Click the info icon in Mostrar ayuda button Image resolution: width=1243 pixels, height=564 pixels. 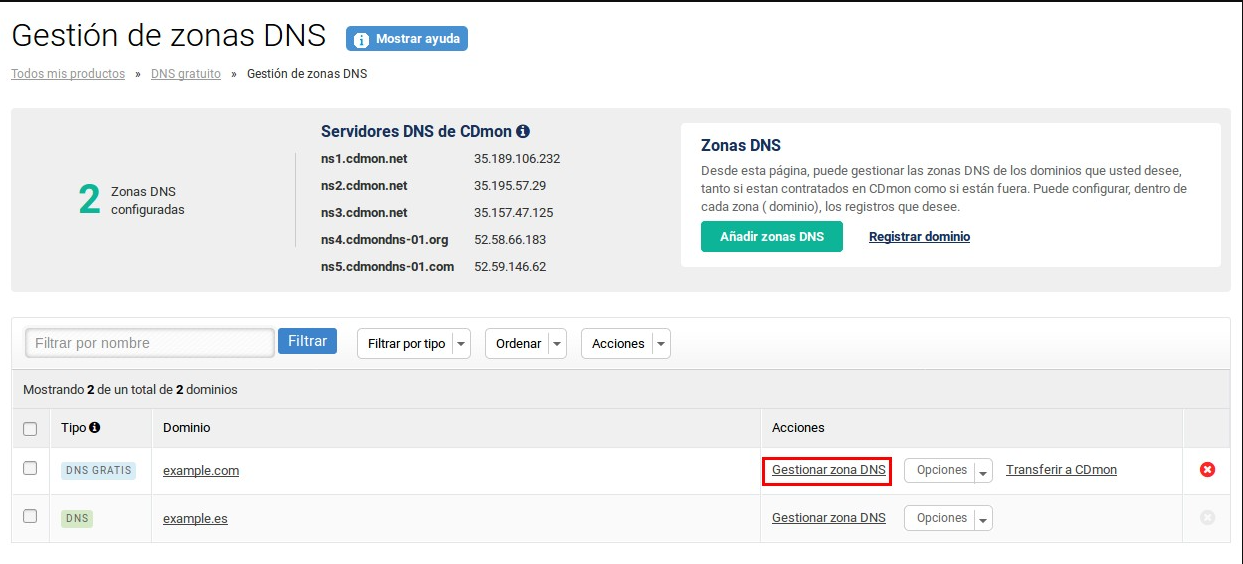(x=362, y=39)
